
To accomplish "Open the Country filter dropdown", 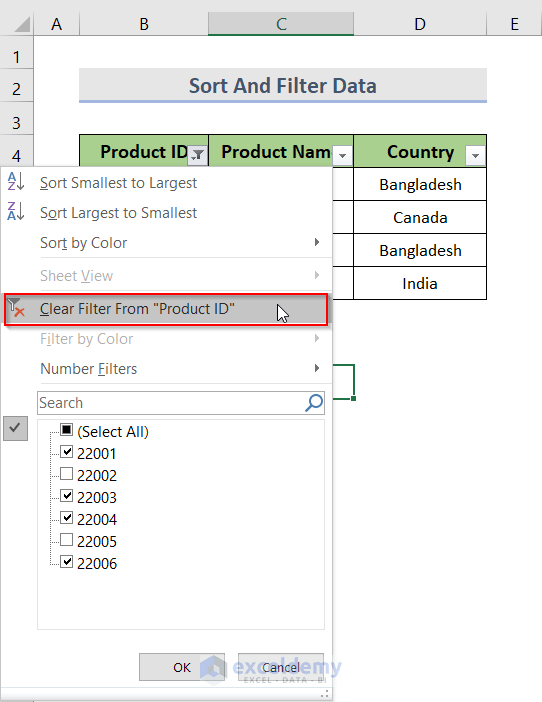I will pos(475,155).
